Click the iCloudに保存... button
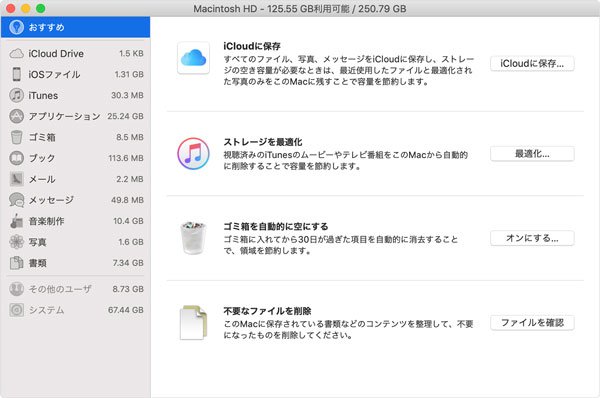Image resolution: width=600 pixels, height=398 pixels. pyautogui.click(x=532, y=64)
